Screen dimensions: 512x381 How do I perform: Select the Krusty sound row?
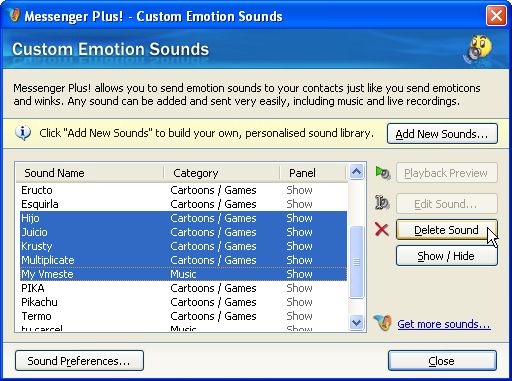point(183,246)
